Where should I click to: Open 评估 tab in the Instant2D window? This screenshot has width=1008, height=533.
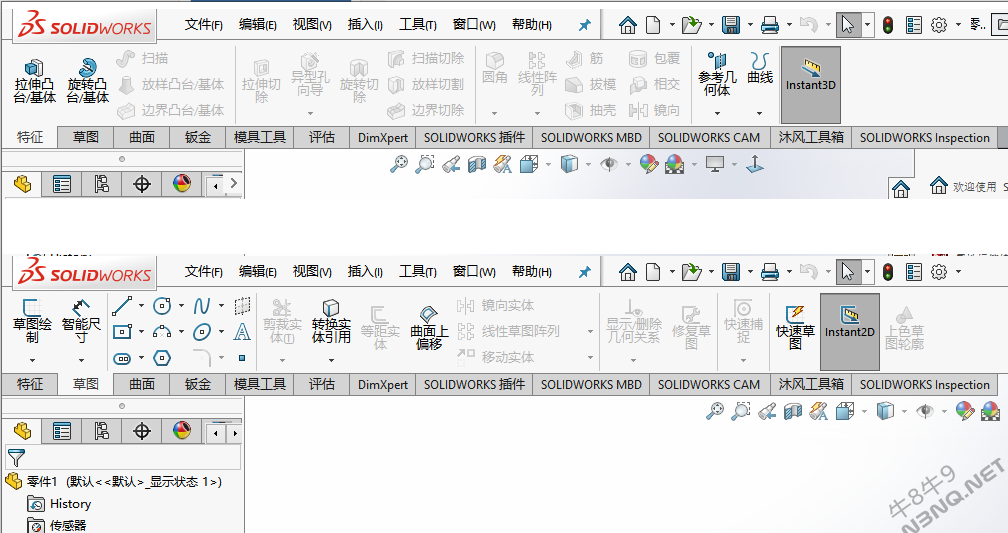pyautogui.click(x=321, y=384)
